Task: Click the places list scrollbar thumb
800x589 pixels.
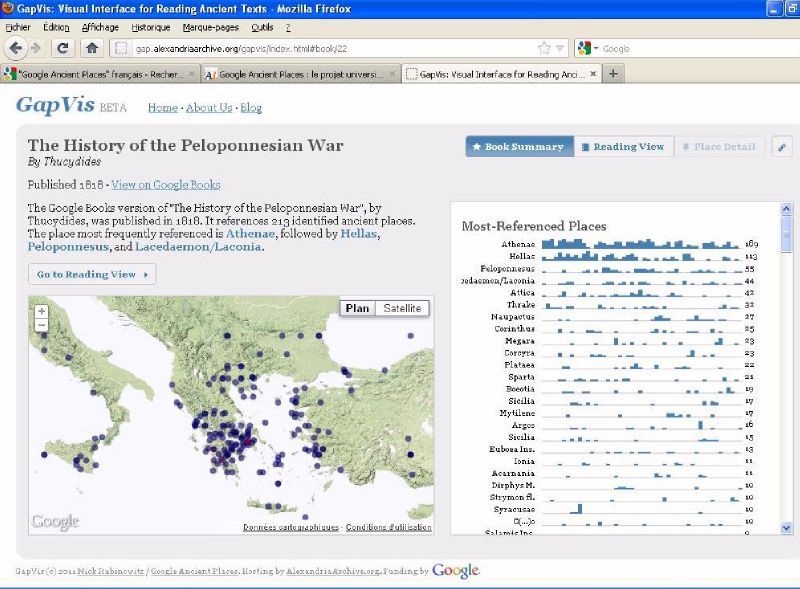Action: pyautogui.click(x=786, y=233)
